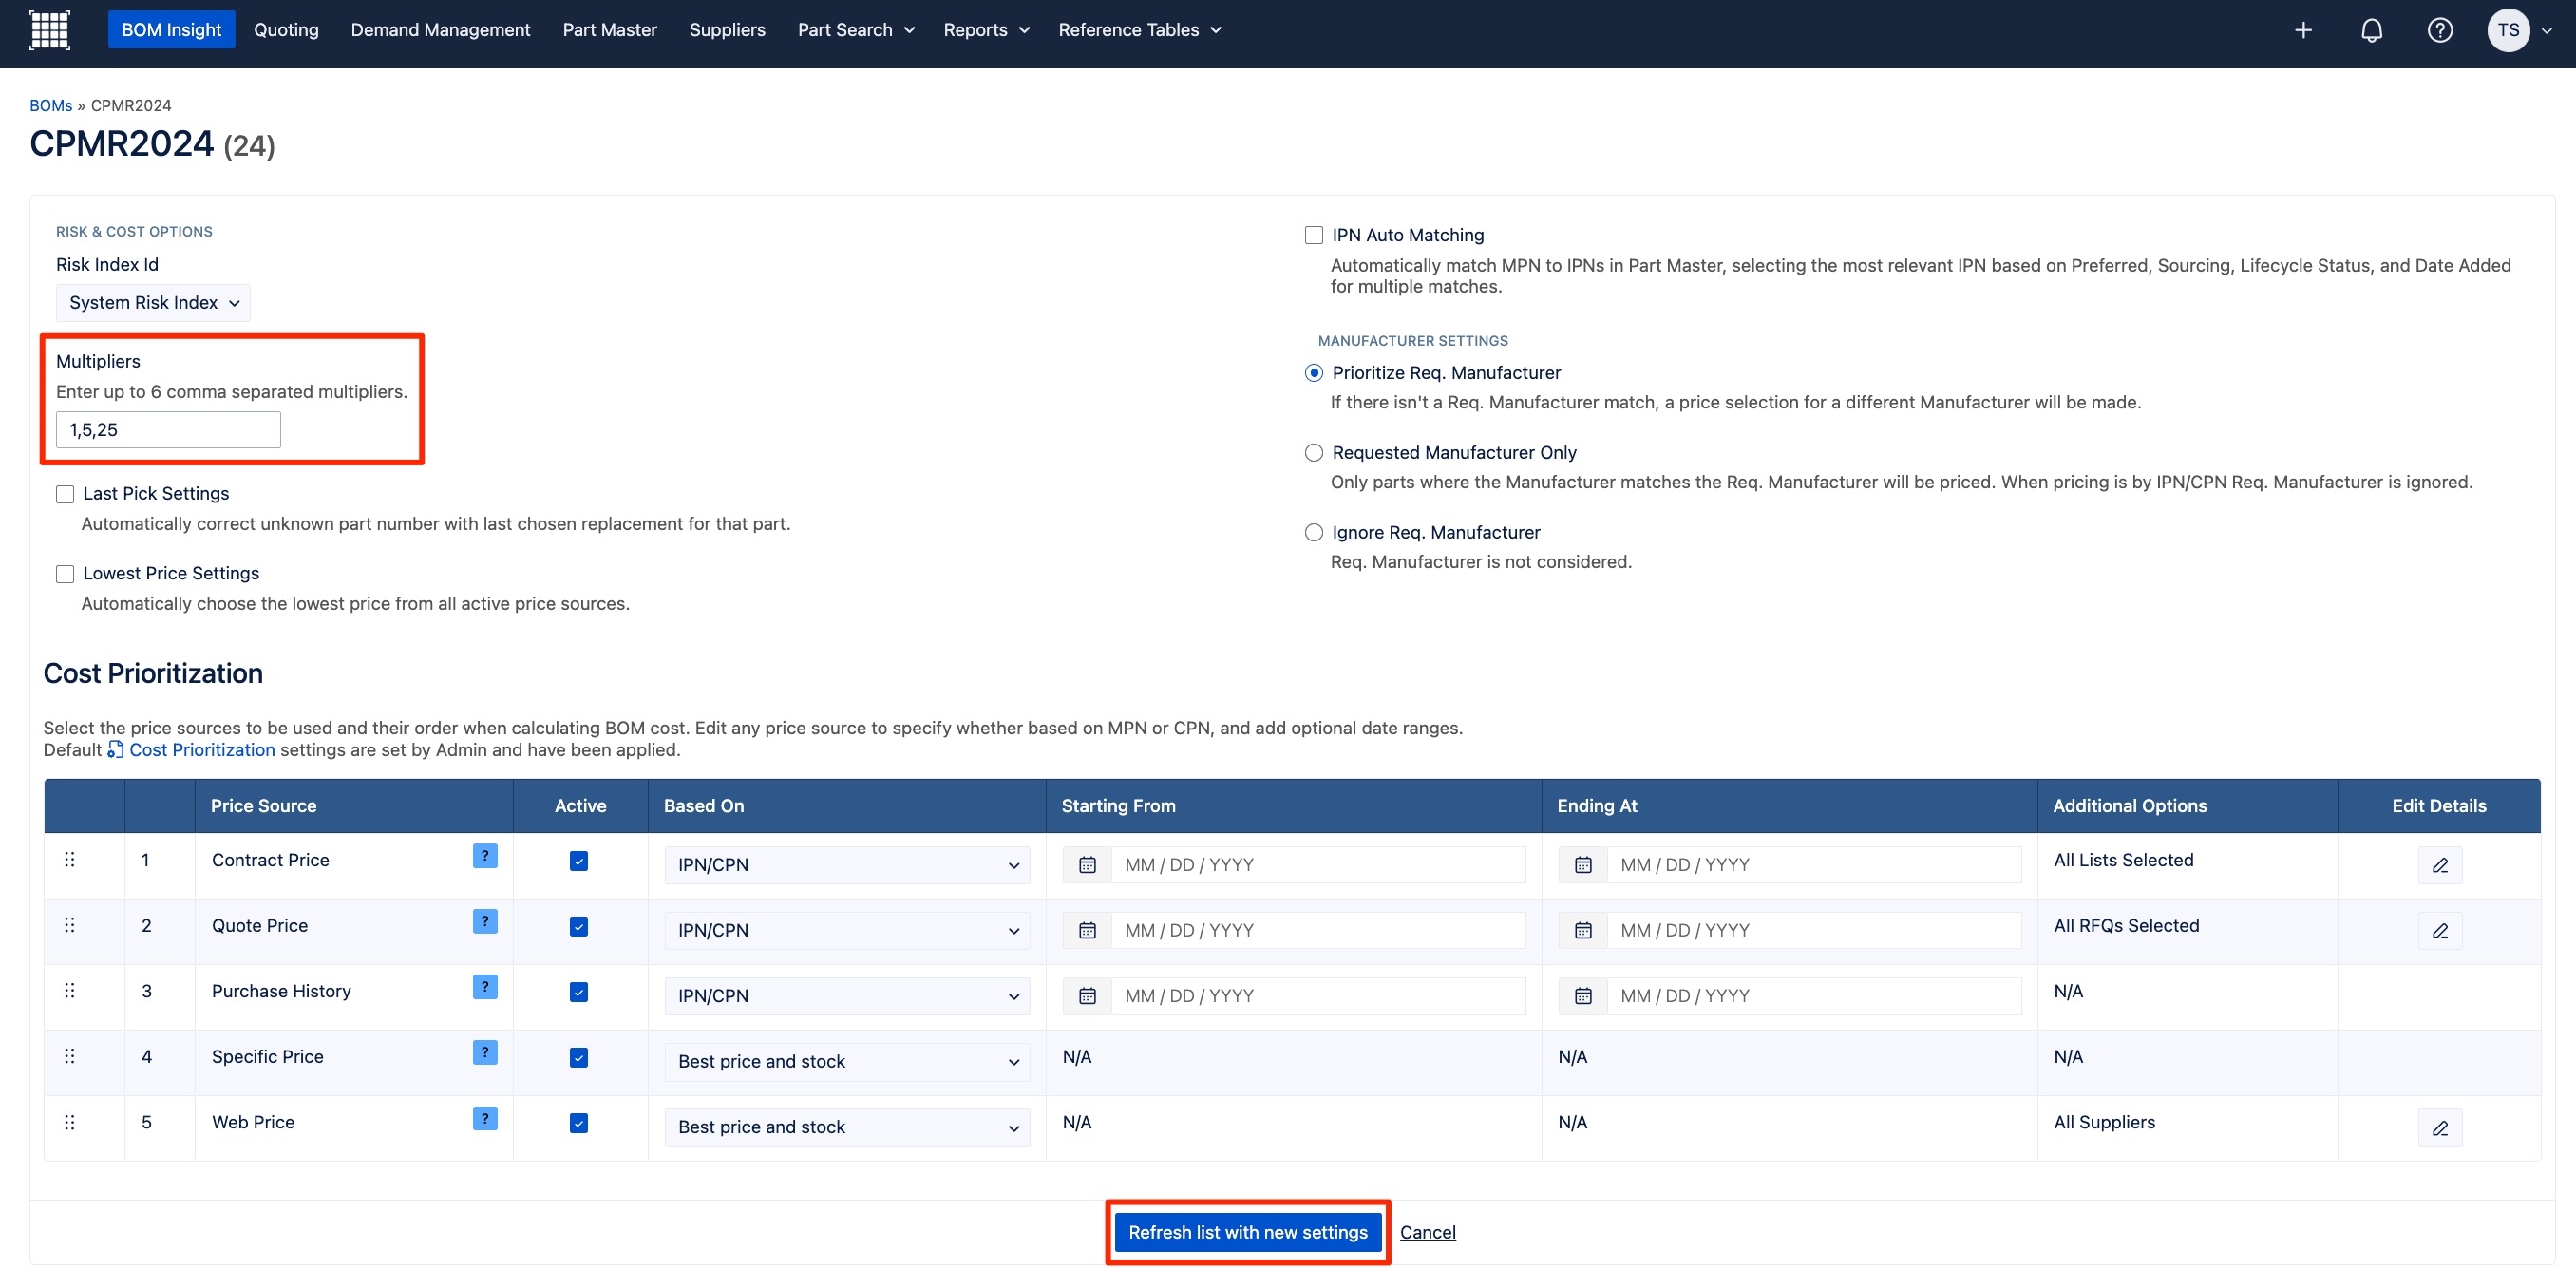Open calendar for Quote Price Starting From
This screenshot has height=1269, width=2576.
click(1087, 930)
